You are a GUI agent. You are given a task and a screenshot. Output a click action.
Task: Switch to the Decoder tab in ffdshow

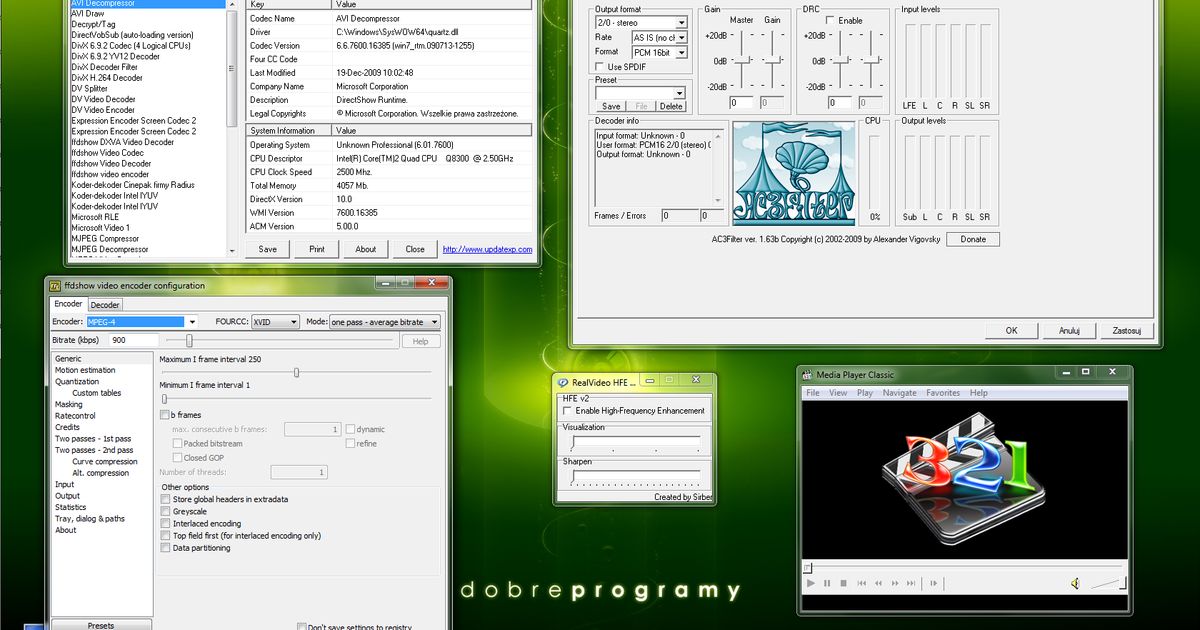[105, 304]
